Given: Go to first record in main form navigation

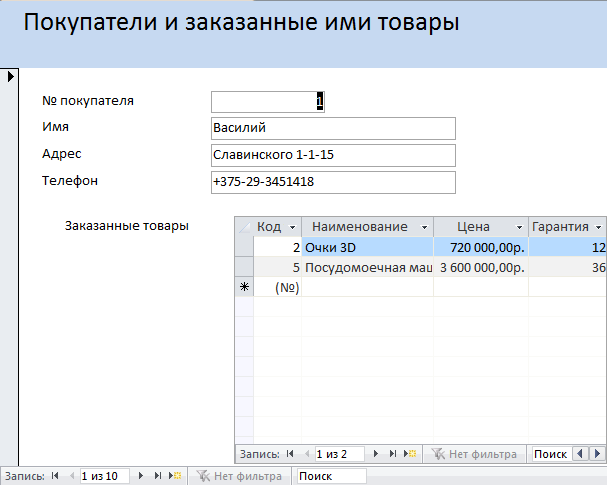Looking at the screenshot, I should coord(55,476).
